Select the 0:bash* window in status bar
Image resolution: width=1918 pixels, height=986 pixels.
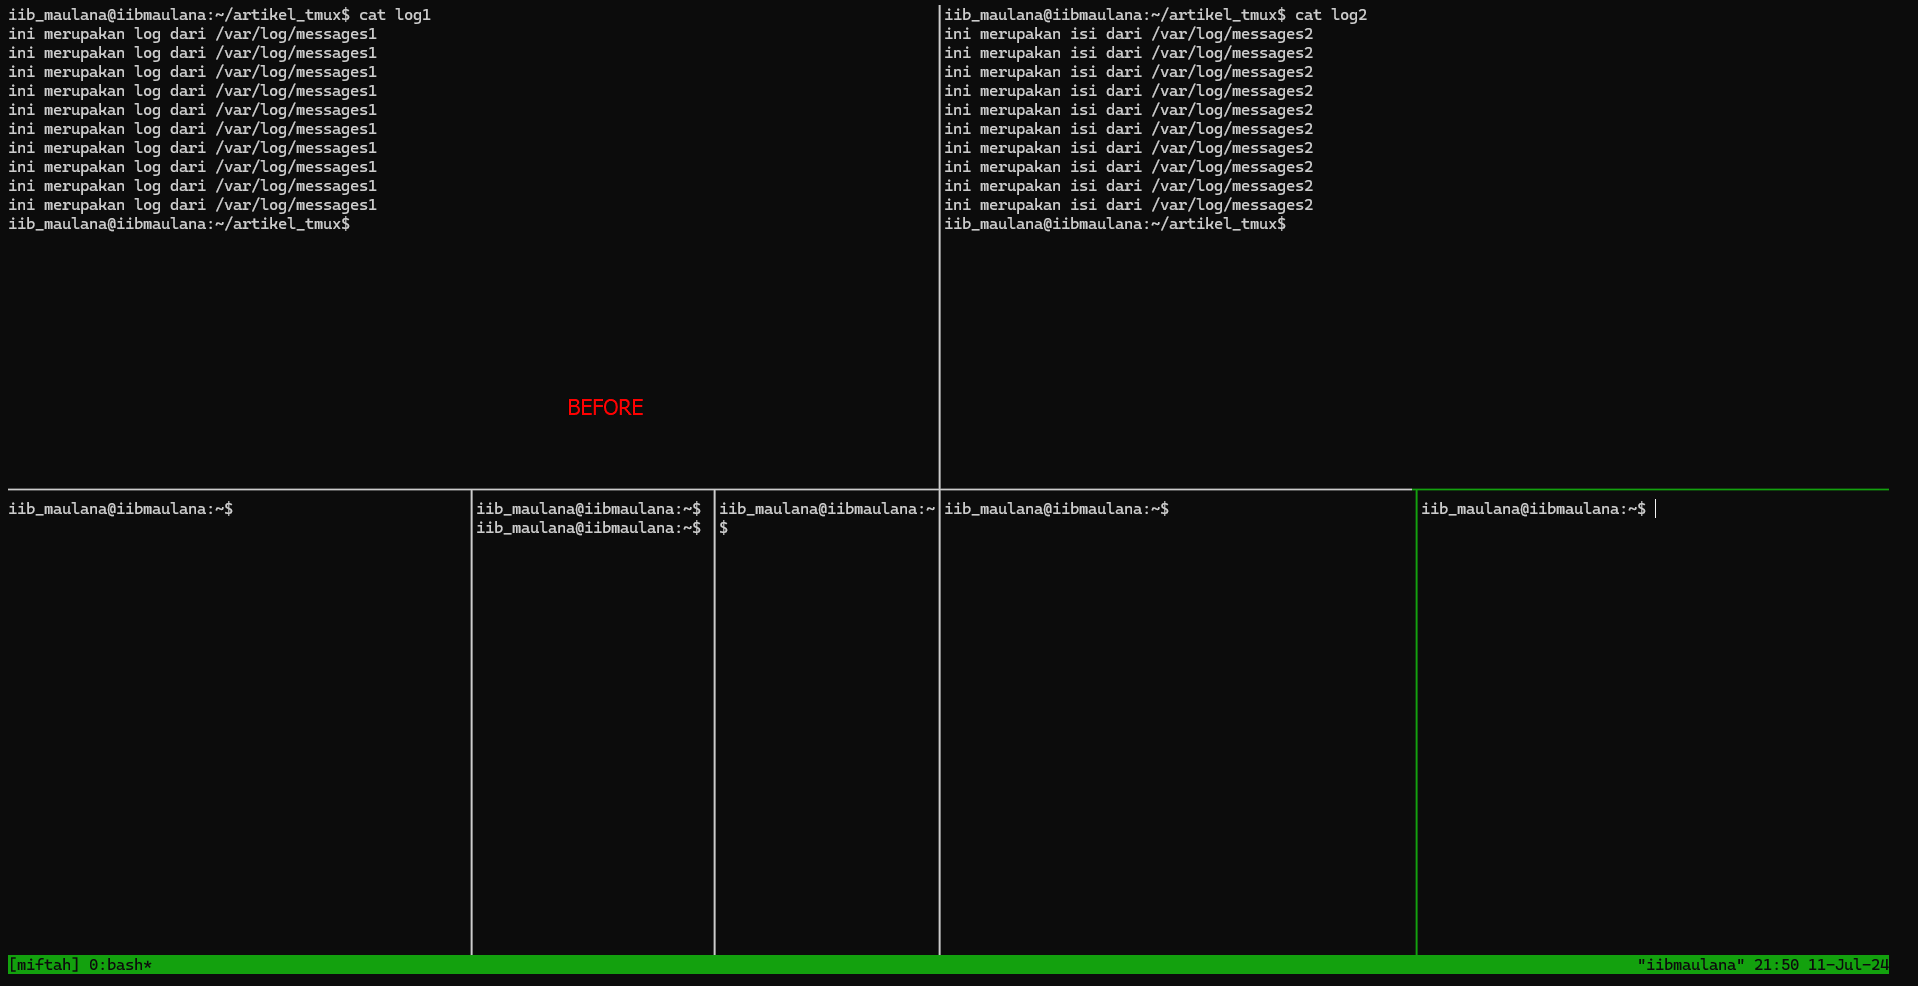point(120,965)
